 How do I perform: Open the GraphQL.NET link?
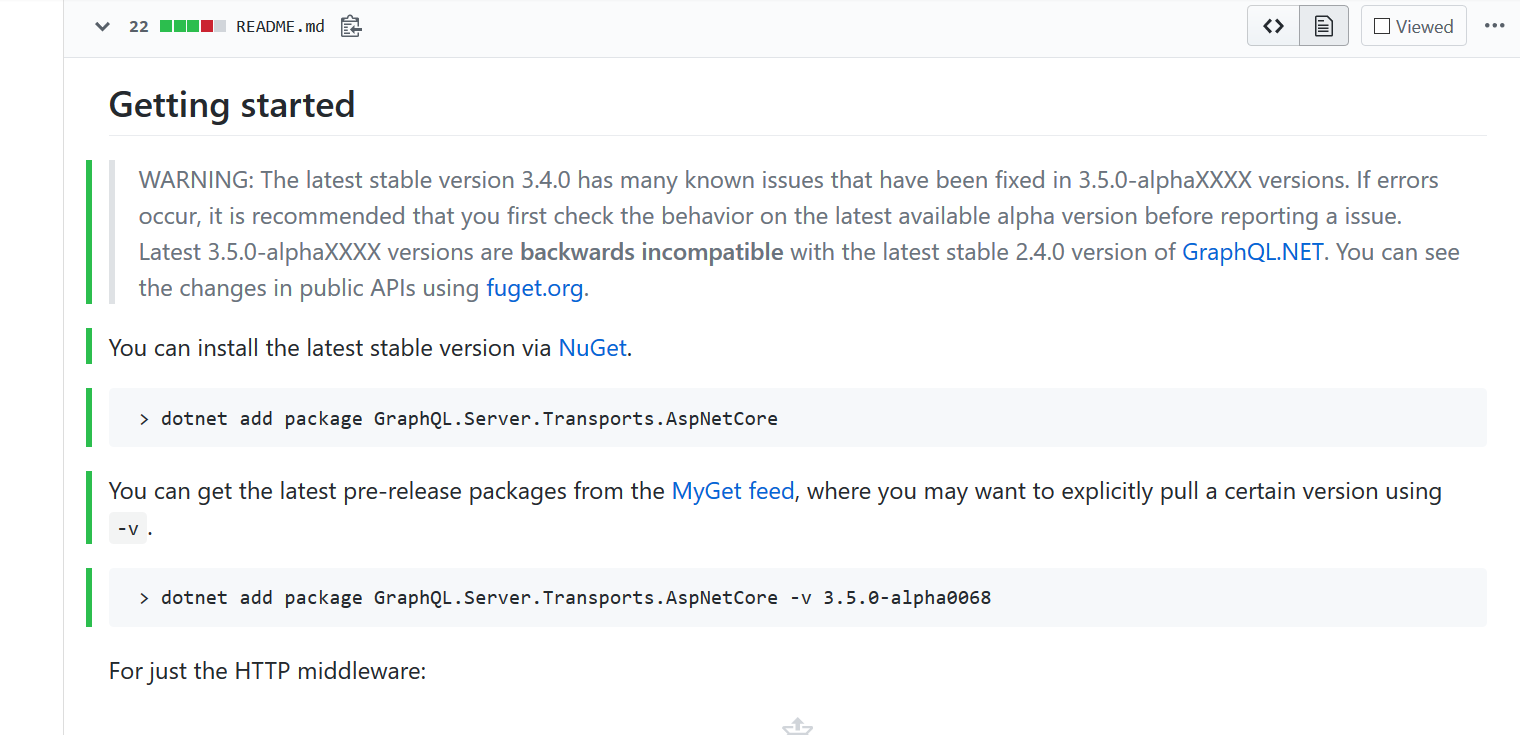(1253, 252)
